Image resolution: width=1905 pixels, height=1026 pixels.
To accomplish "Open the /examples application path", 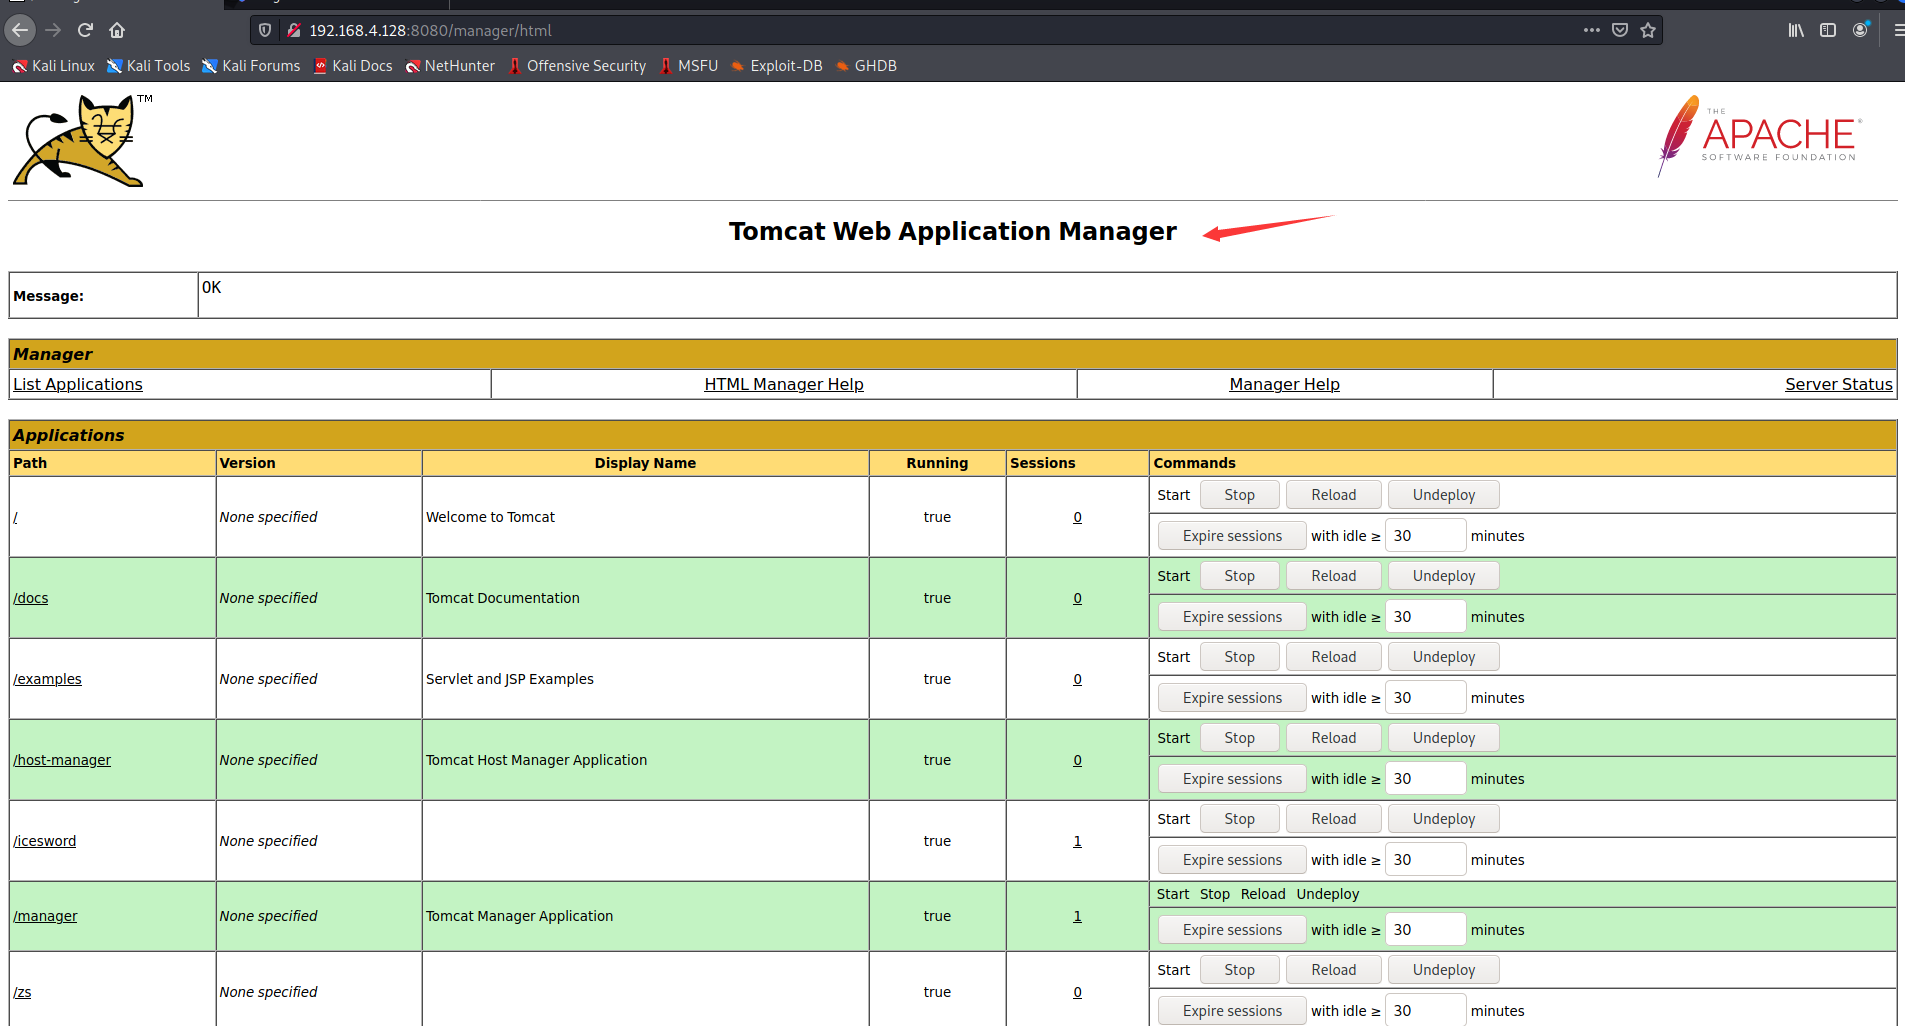I will pyautogui.click(x=48, y=679).
